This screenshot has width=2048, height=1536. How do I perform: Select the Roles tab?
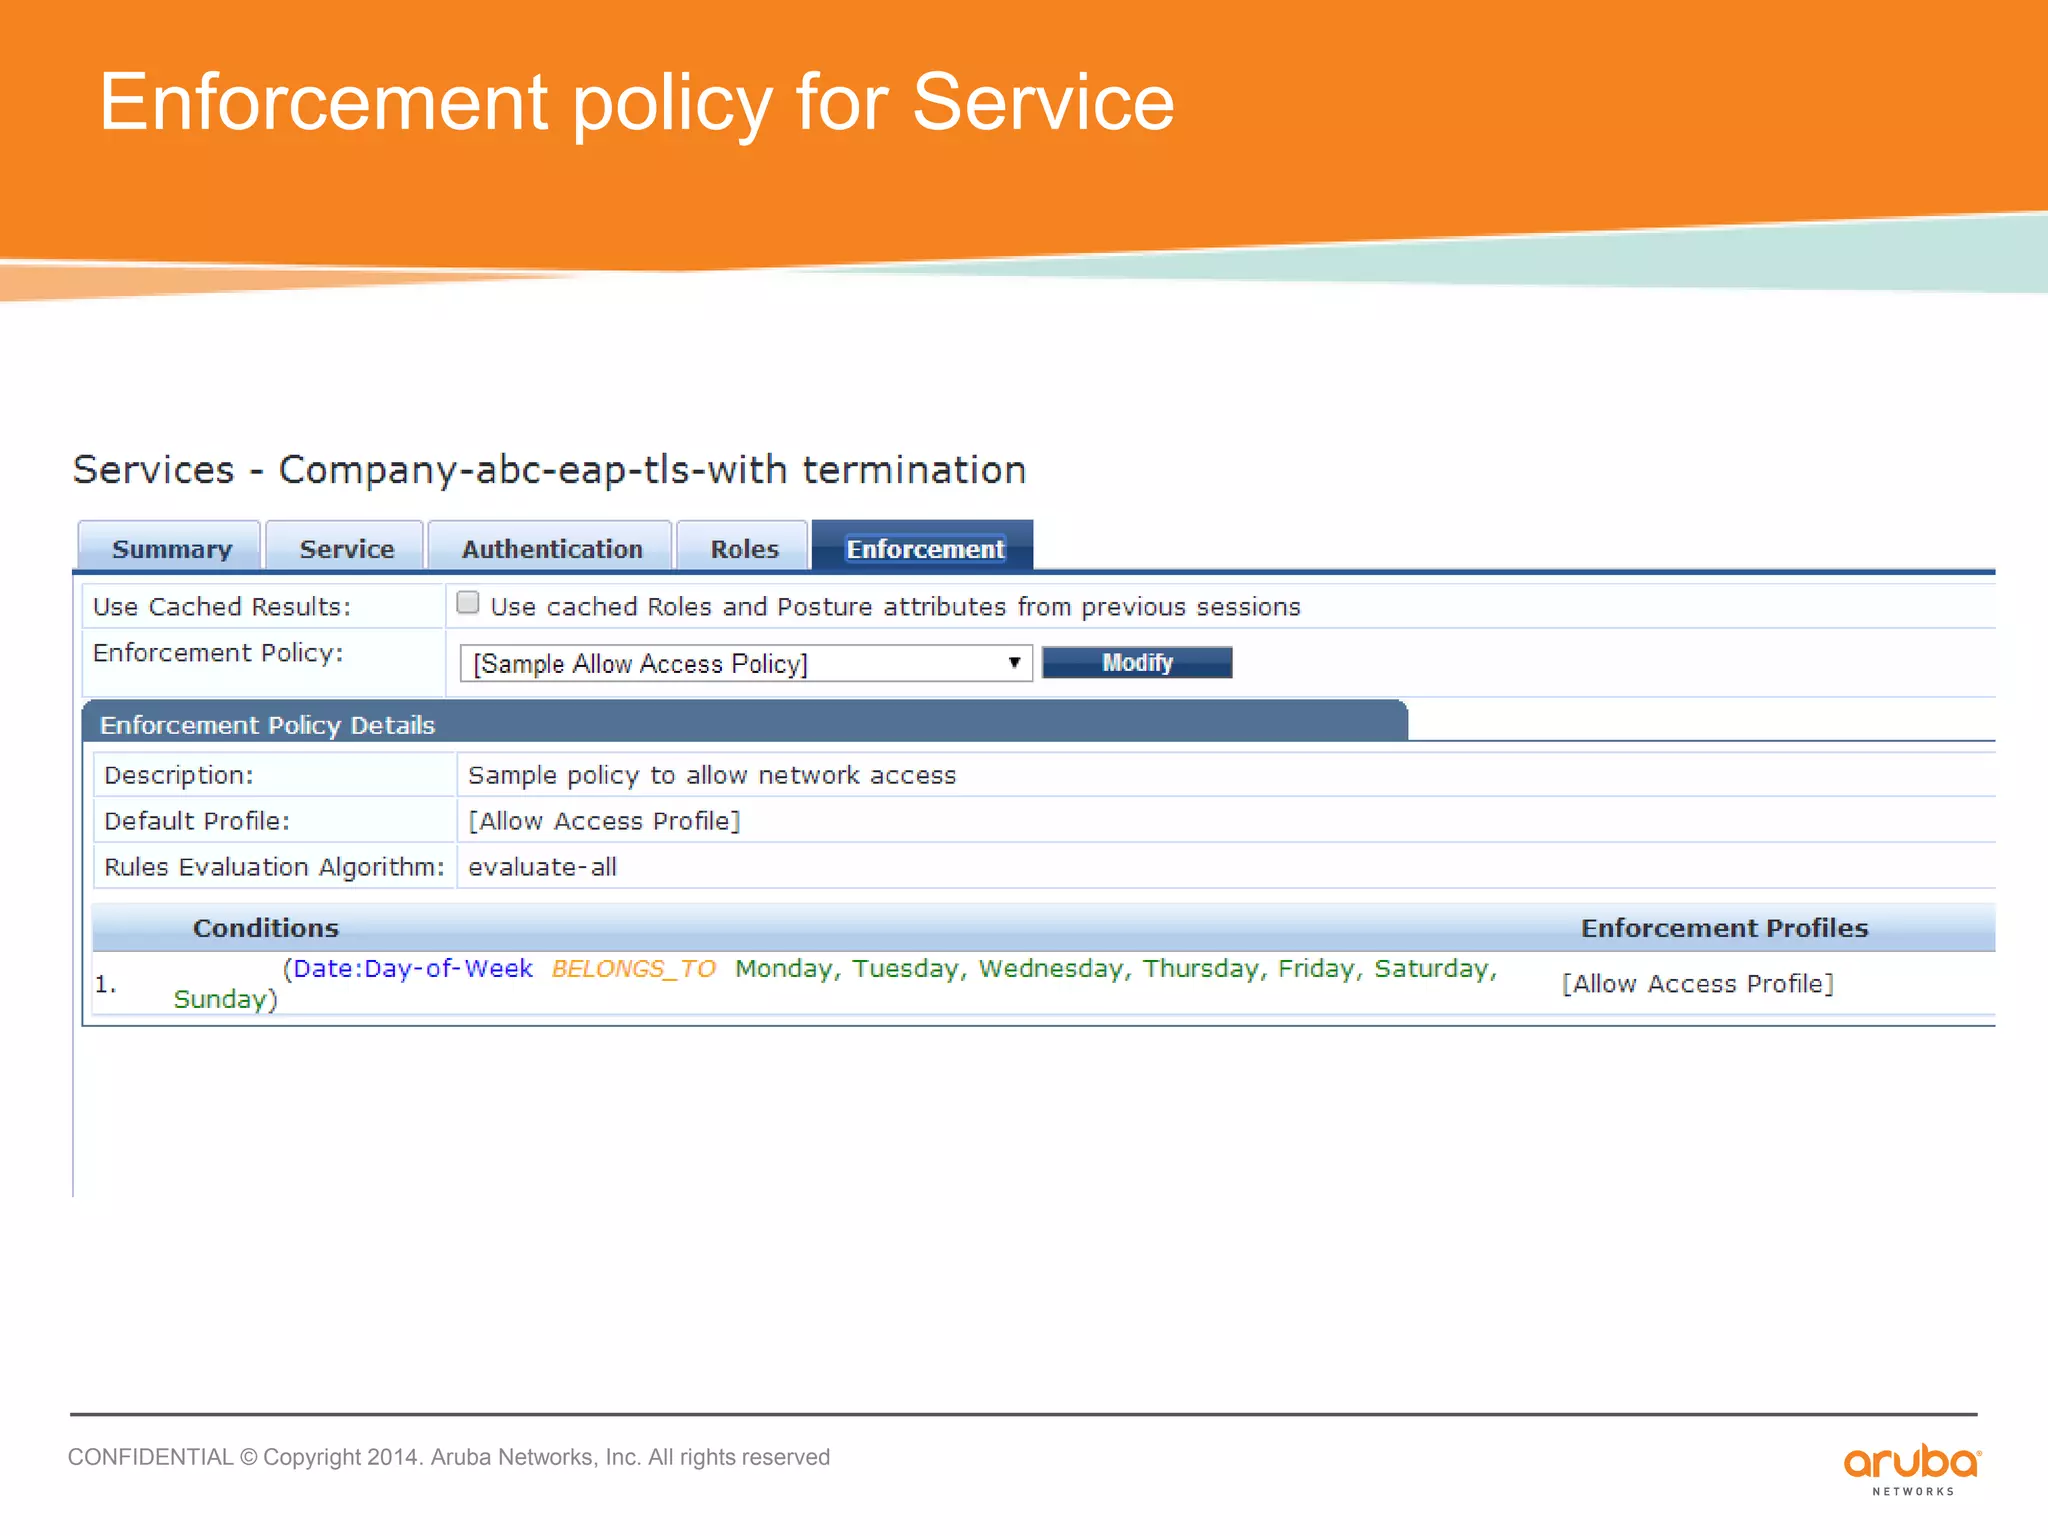743,548
